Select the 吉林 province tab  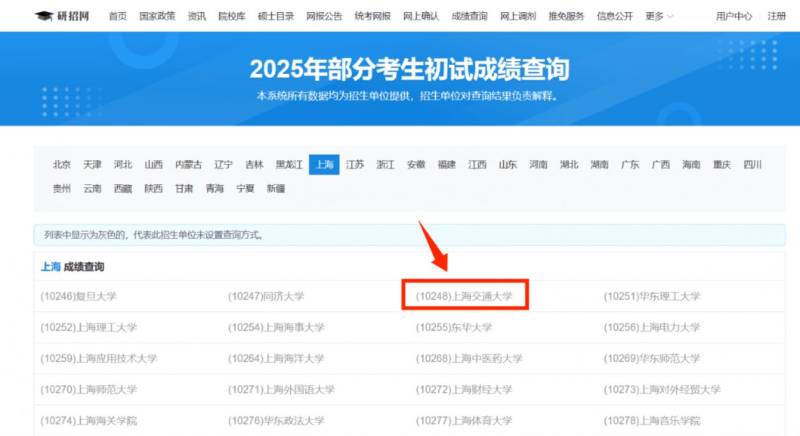click(x=254, y=165)
